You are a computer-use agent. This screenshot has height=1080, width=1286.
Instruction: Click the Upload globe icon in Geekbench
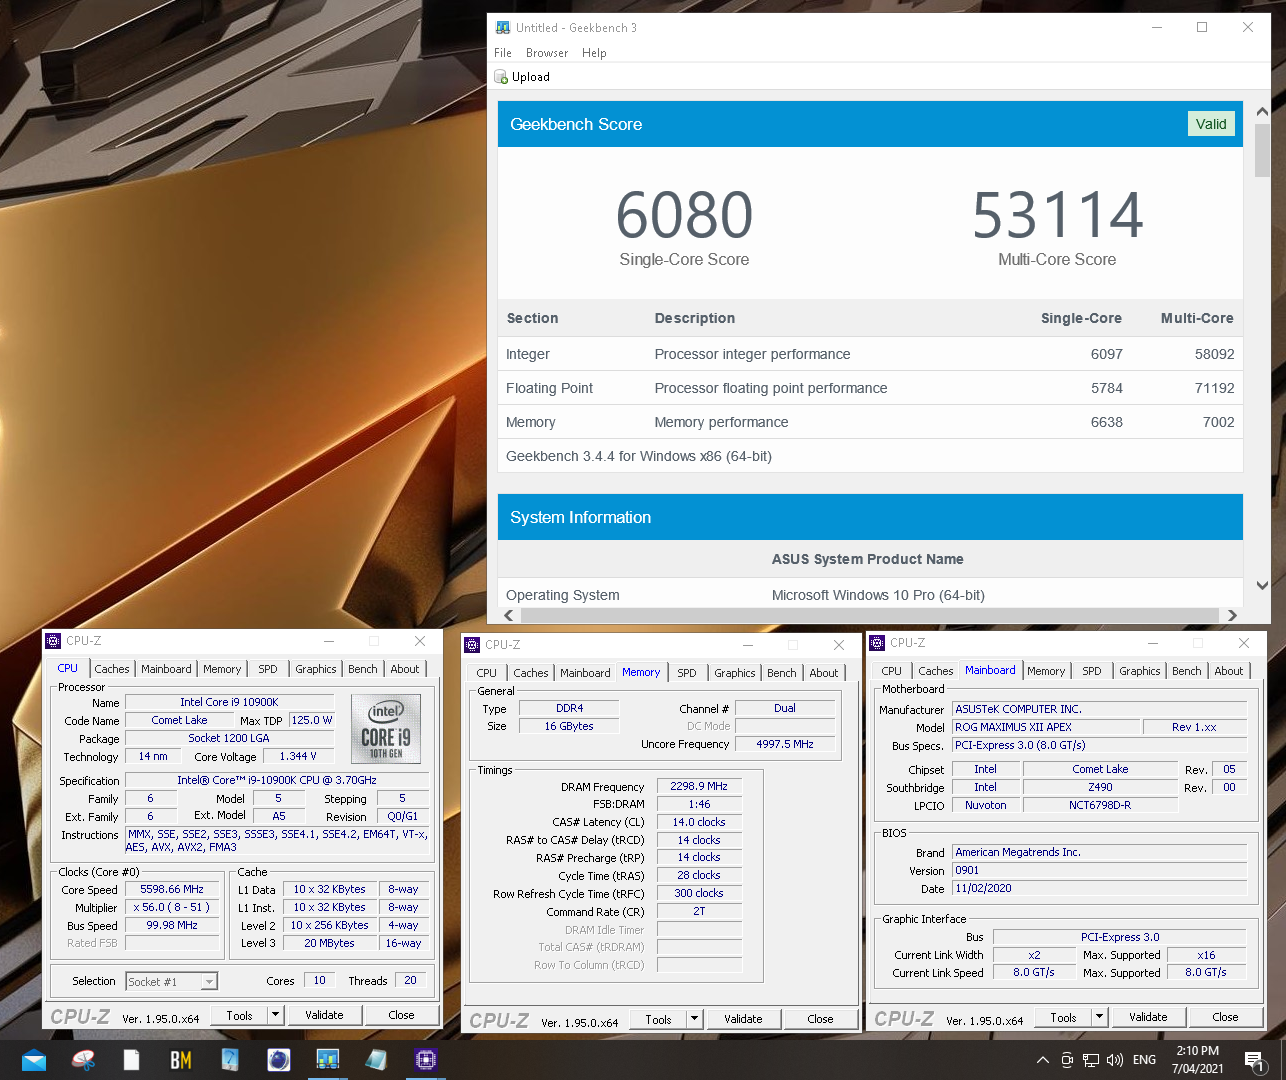pos(502,77)
